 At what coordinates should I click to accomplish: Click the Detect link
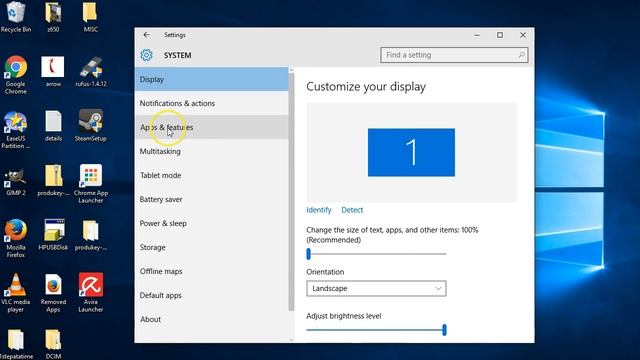click(x=352, y=210)
